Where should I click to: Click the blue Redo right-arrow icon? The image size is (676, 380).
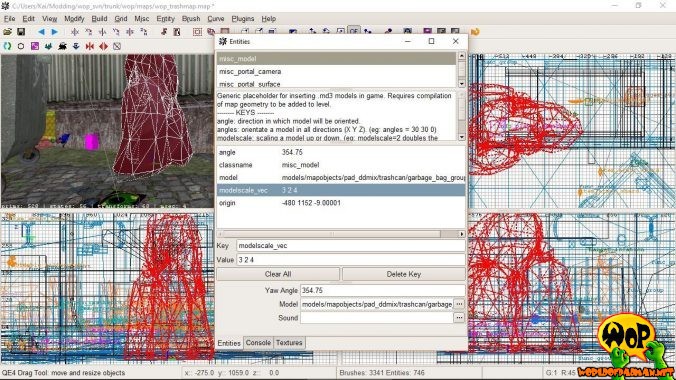tap(55, 32)
